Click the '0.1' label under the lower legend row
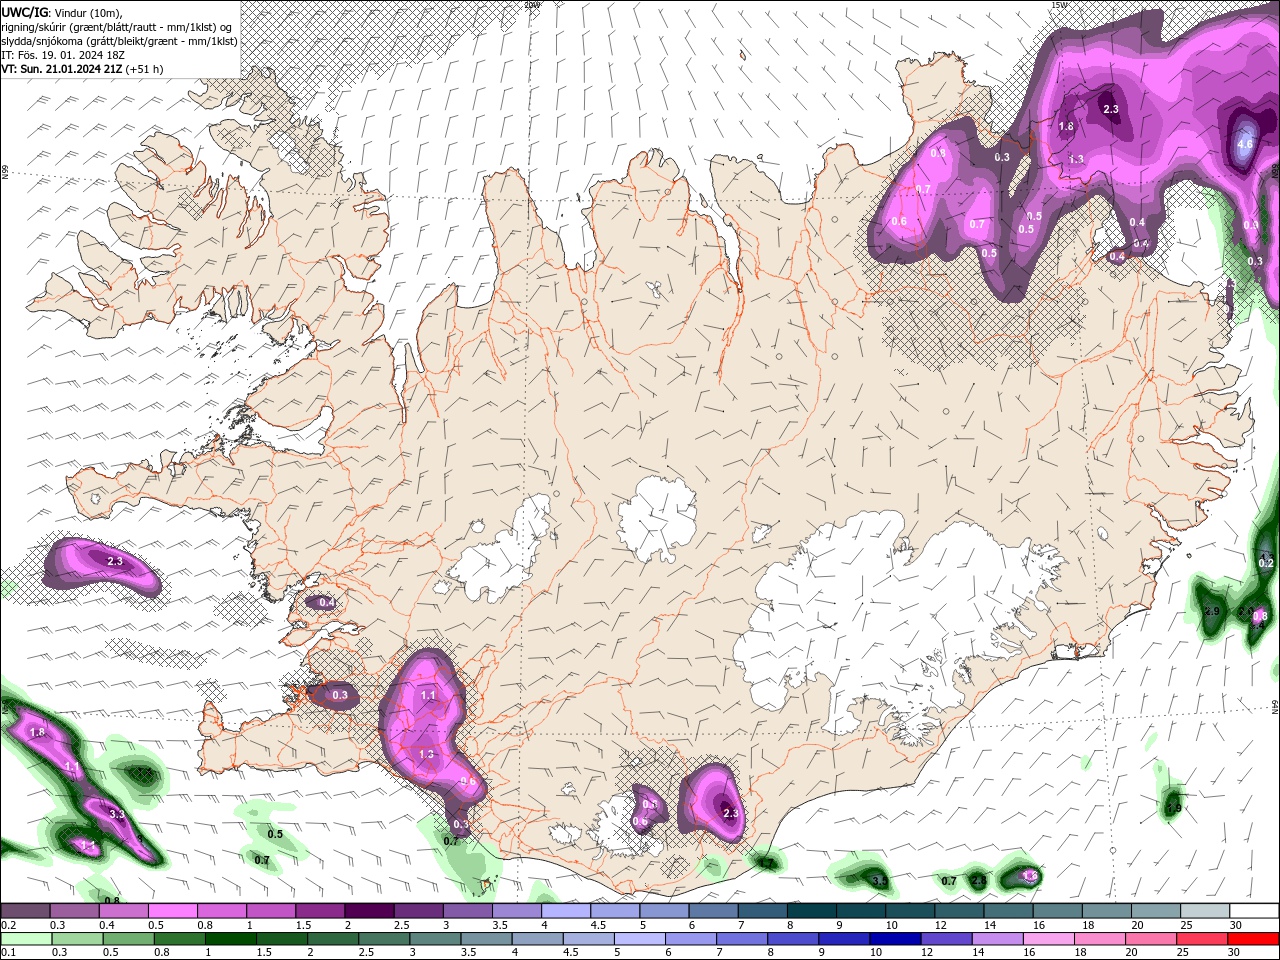The image size is (1280, 960). point(7,953)
